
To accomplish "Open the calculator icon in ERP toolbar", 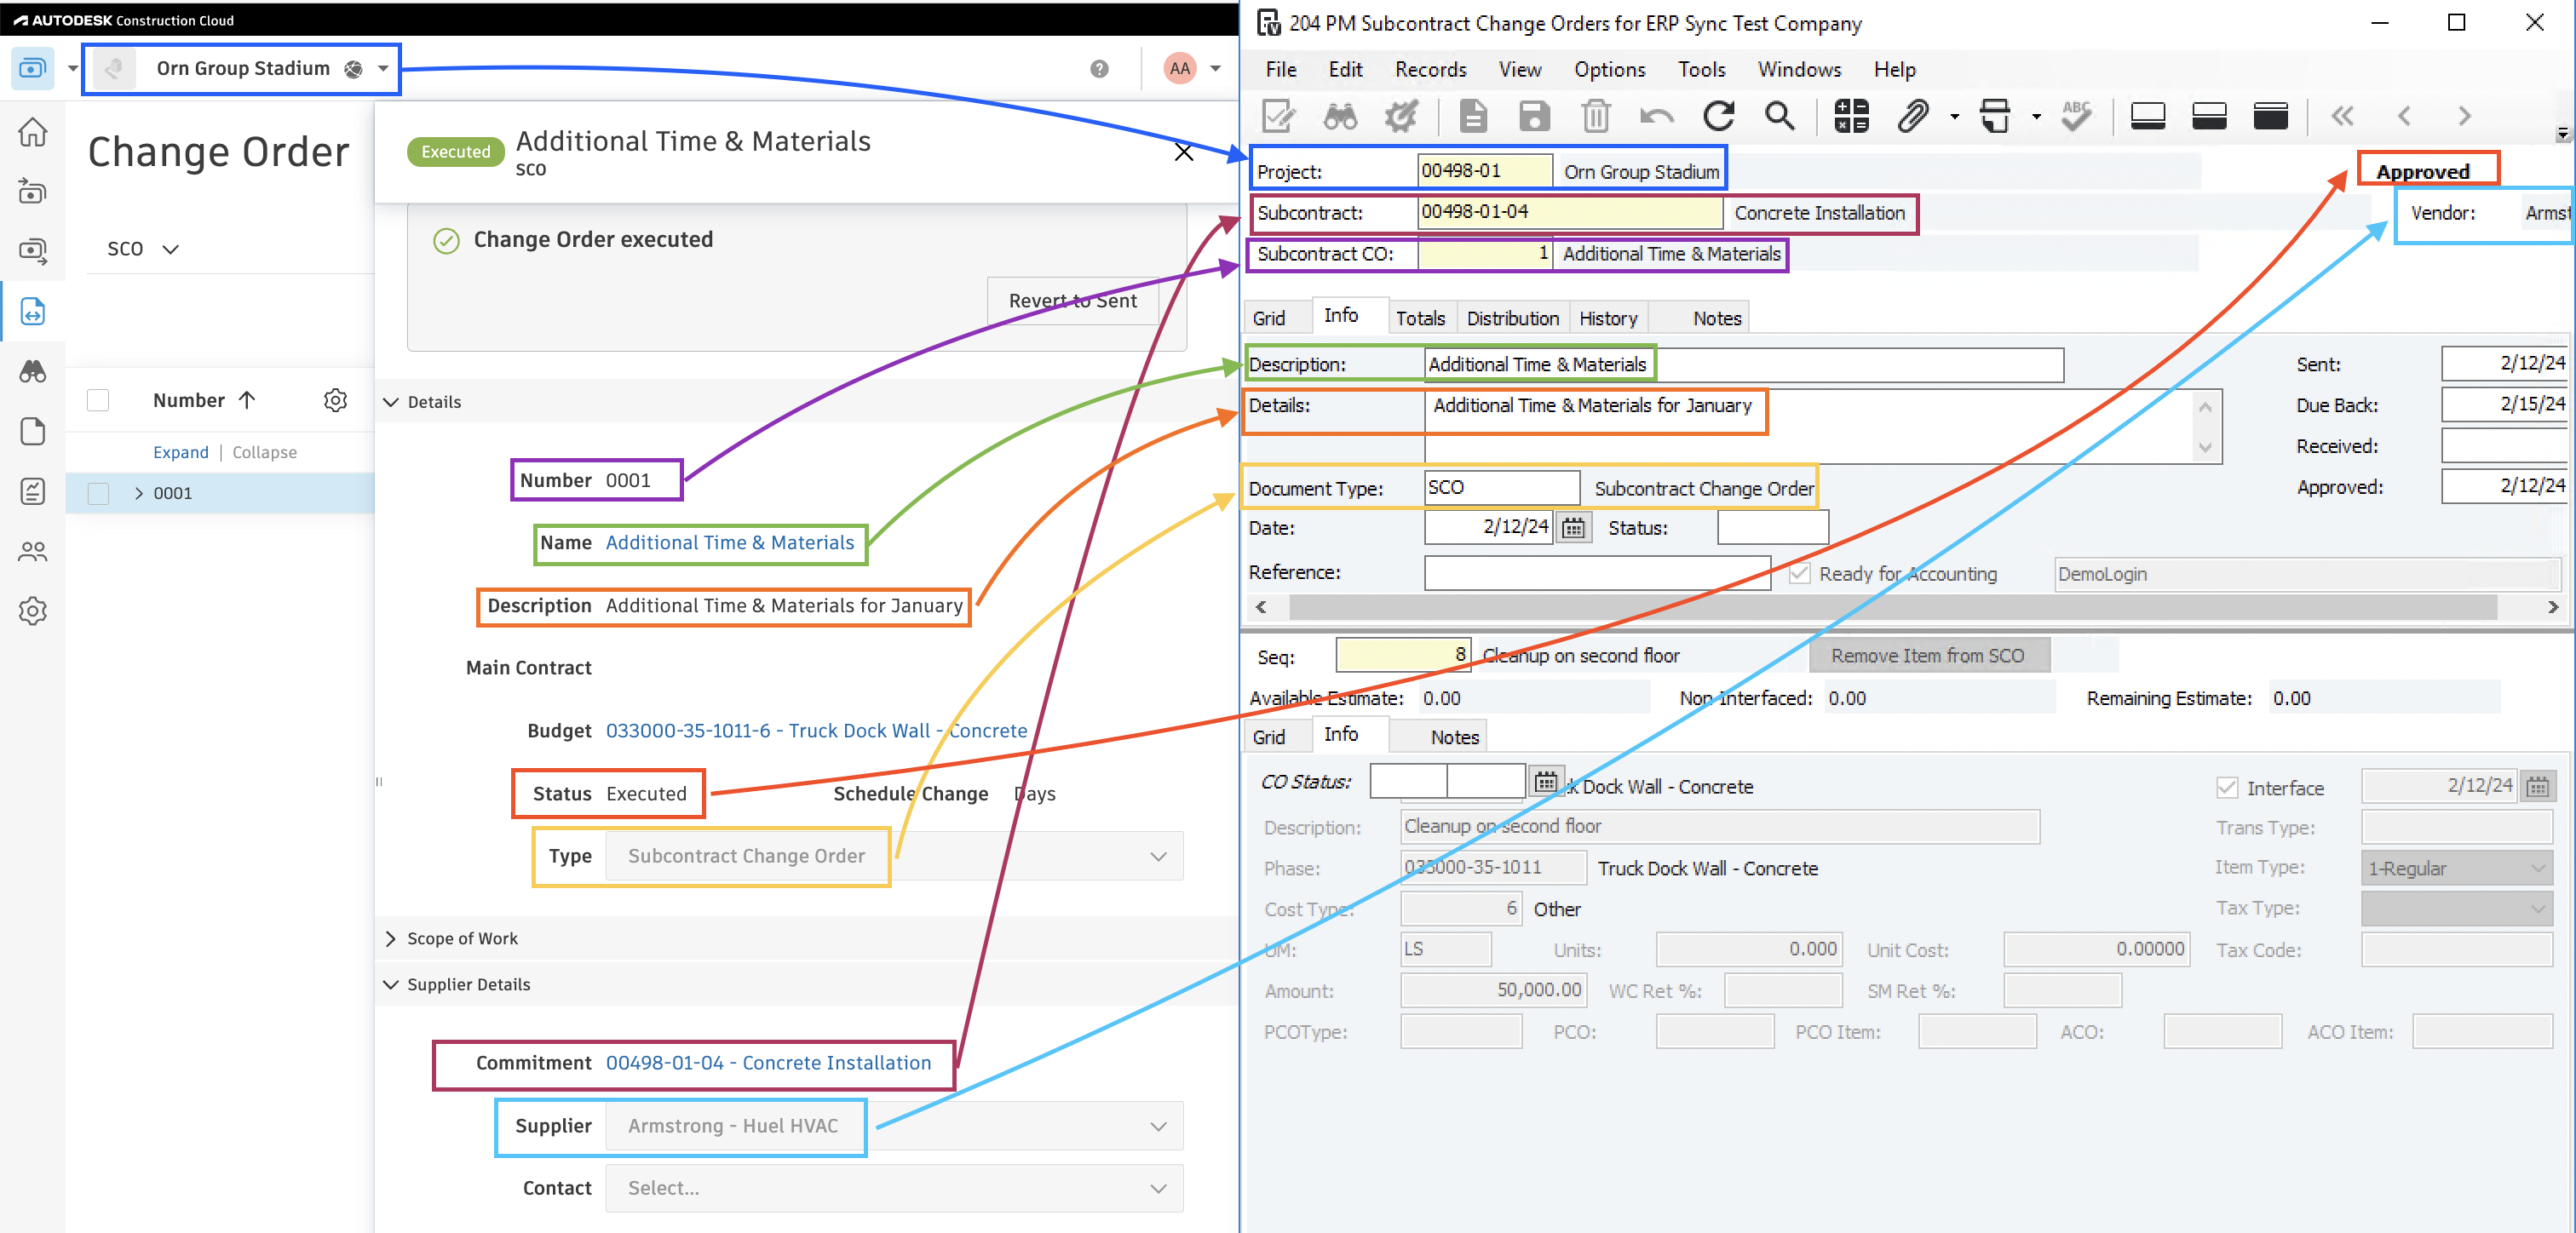I will tap(1851, 116).
